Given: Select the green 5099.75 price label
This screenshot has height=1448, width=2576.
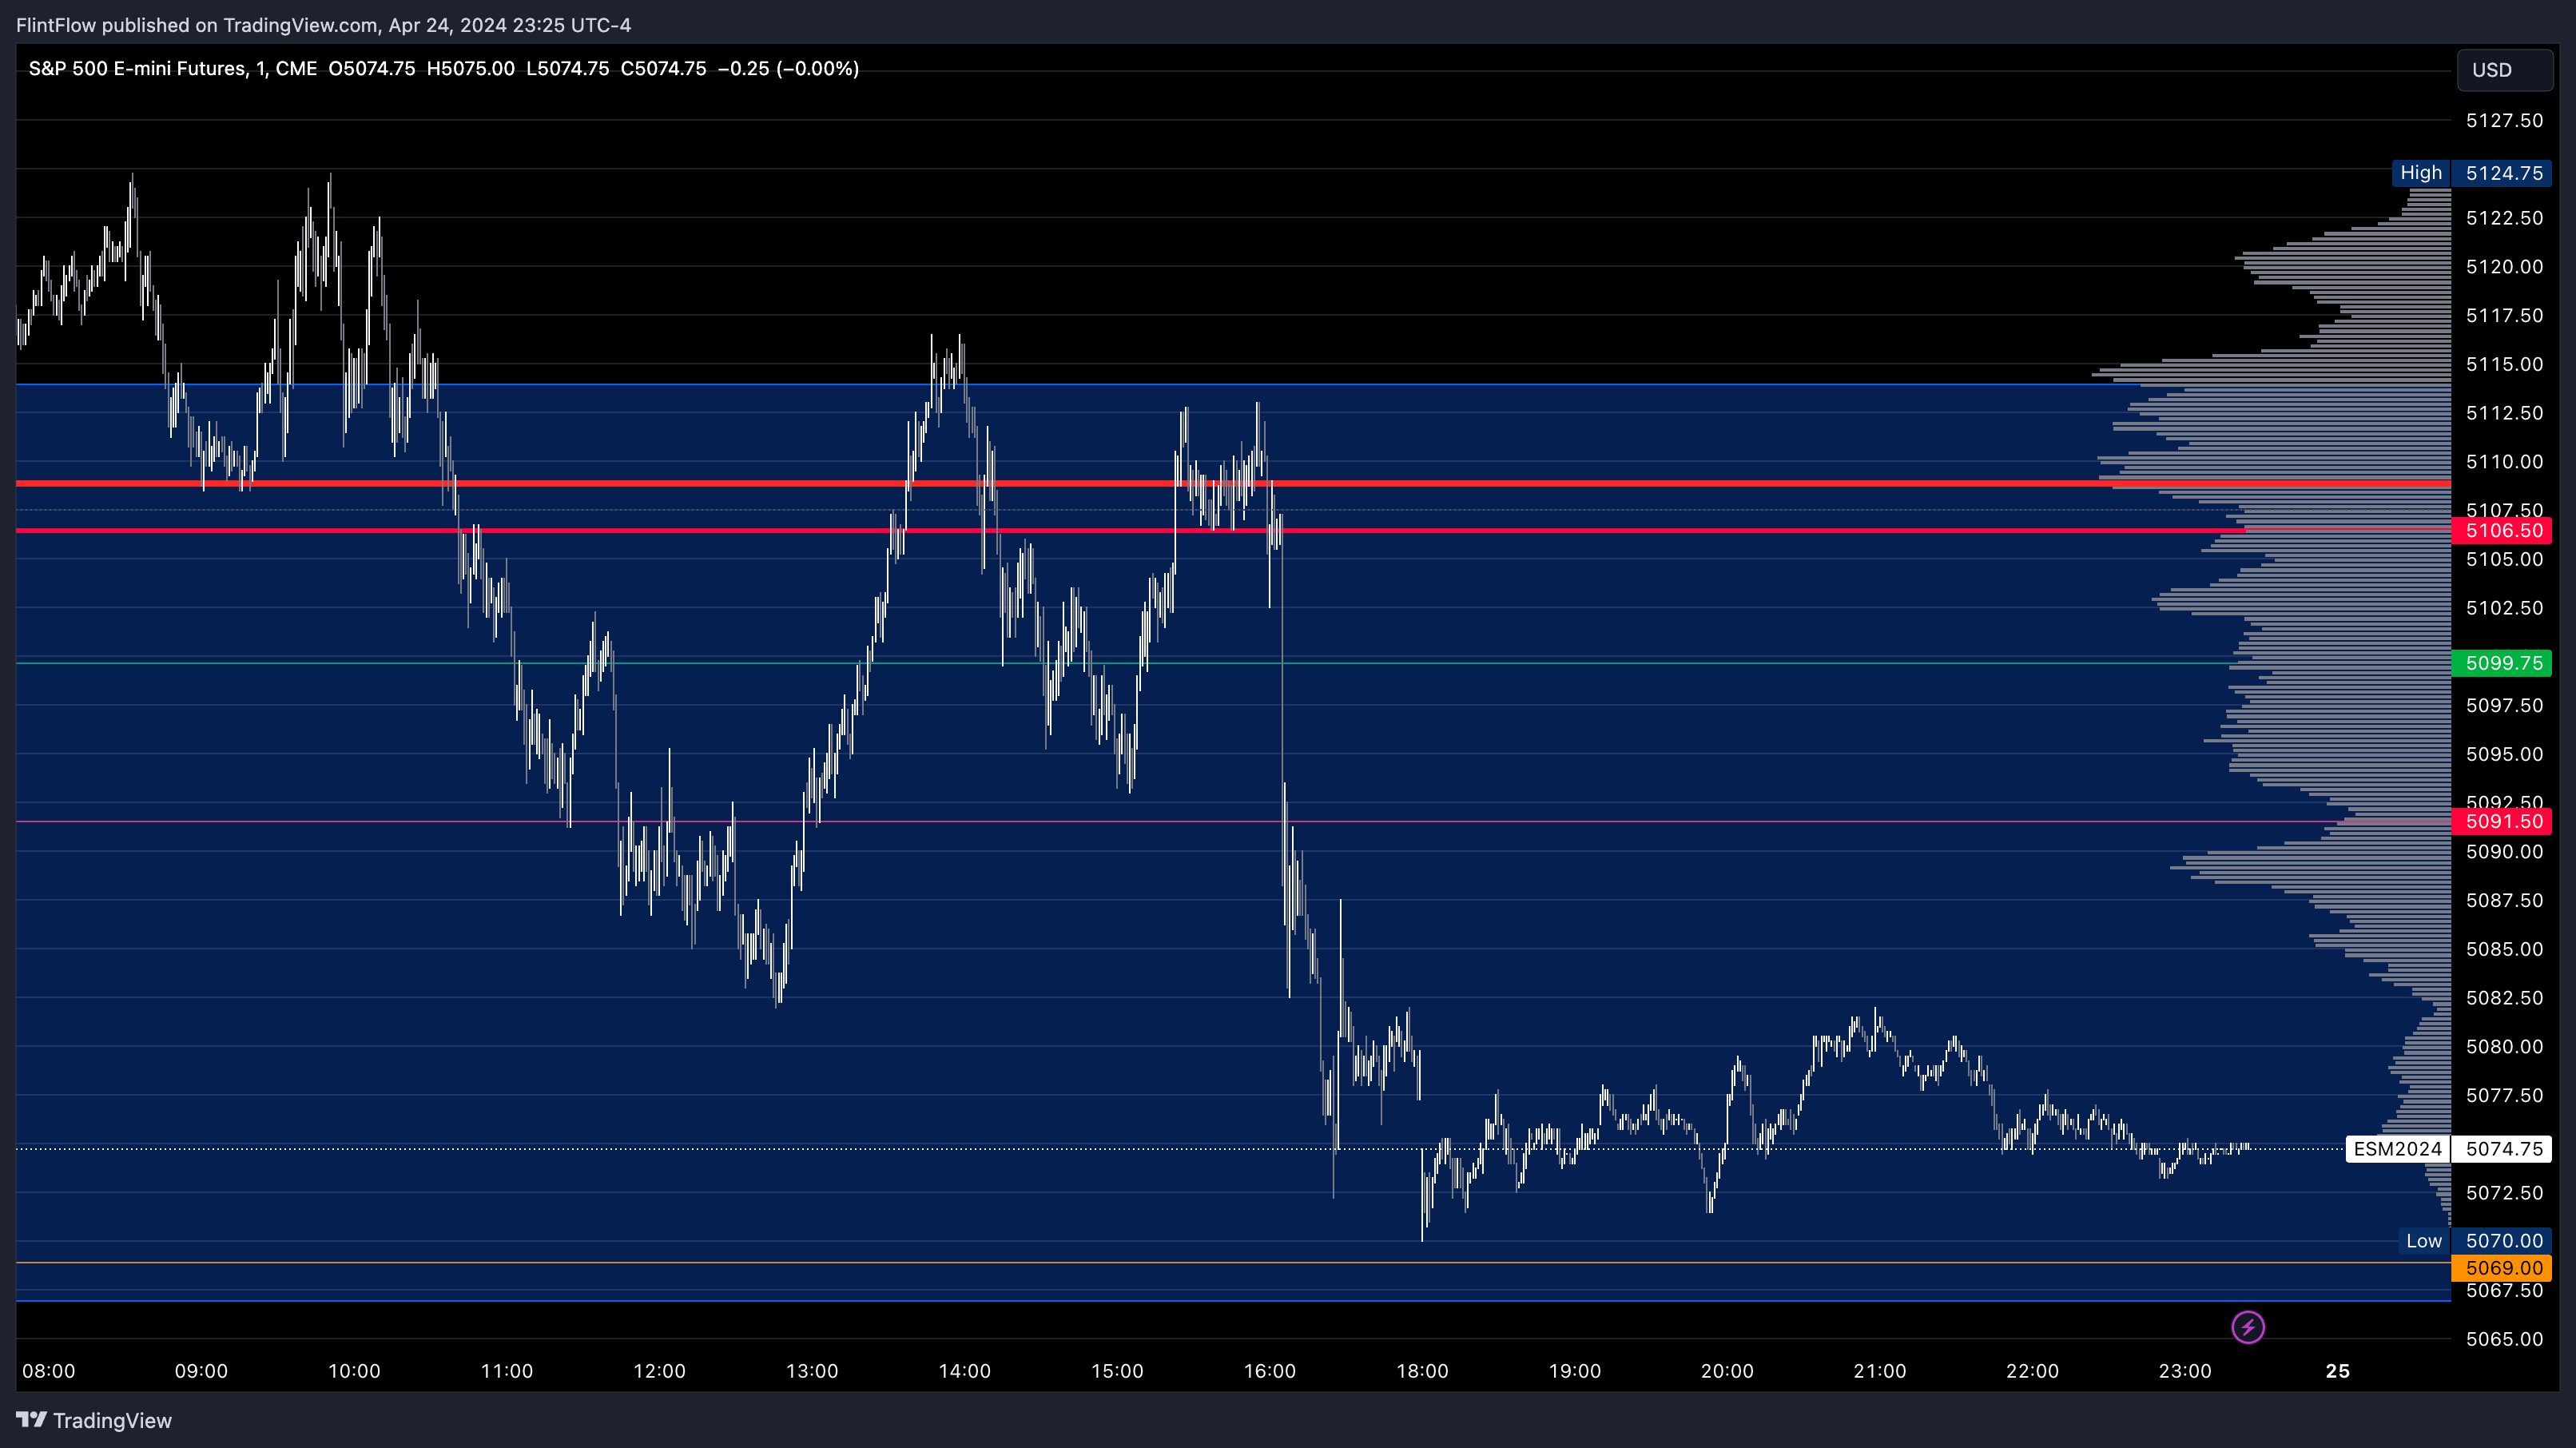Looking at the screenshot, I should [2503, 663].
